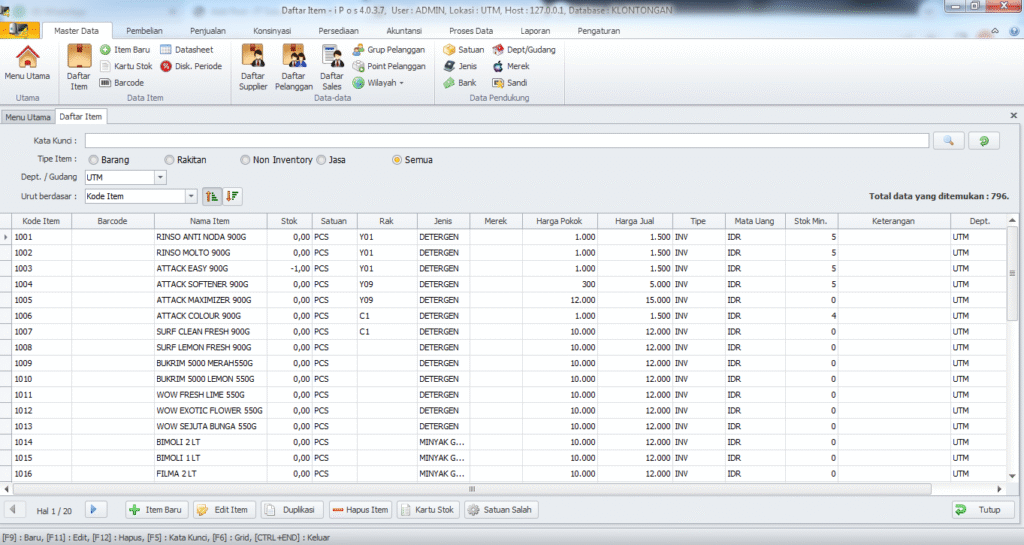Click the Barcode ribbon item
This screenshot has width=1024, height=545.
tap(122, 83)
